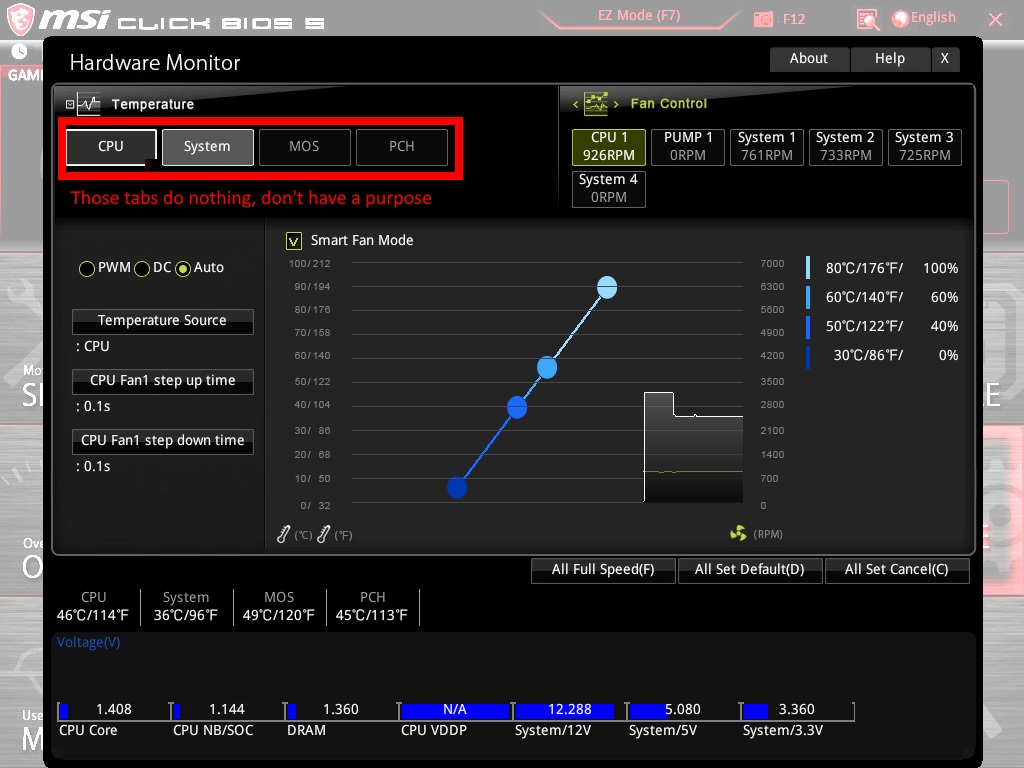Select the System 2 733RPM fan

pos(846,146)
